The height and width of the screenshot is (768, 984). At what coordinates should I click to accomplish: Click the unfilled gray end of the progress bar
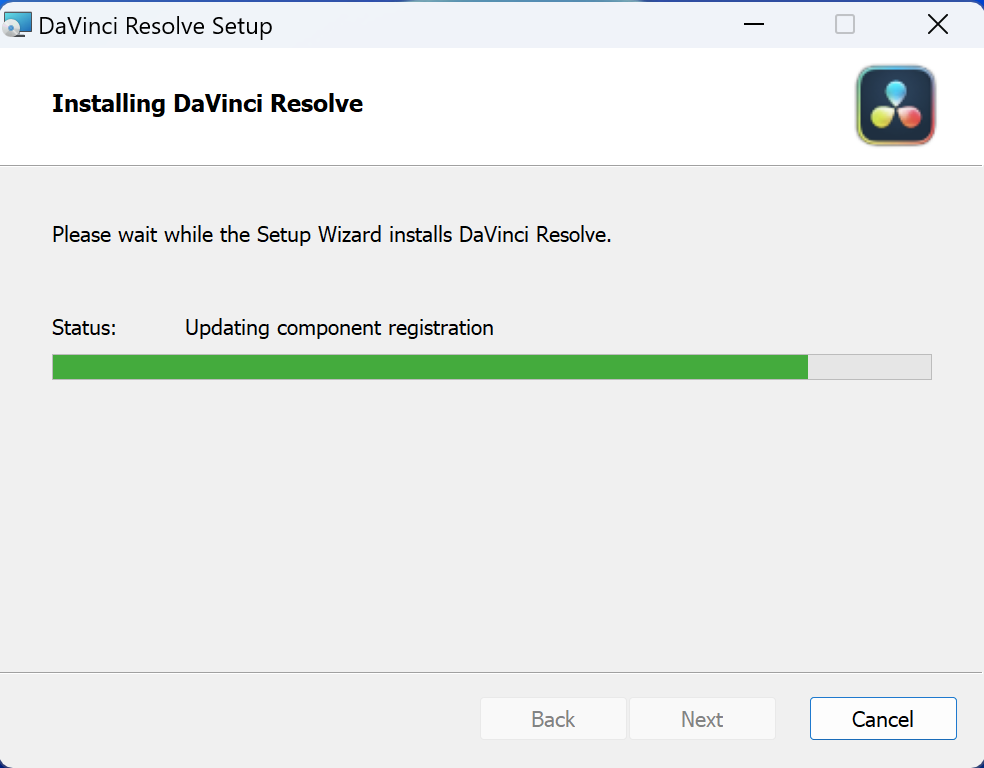[x=869, y=367]
